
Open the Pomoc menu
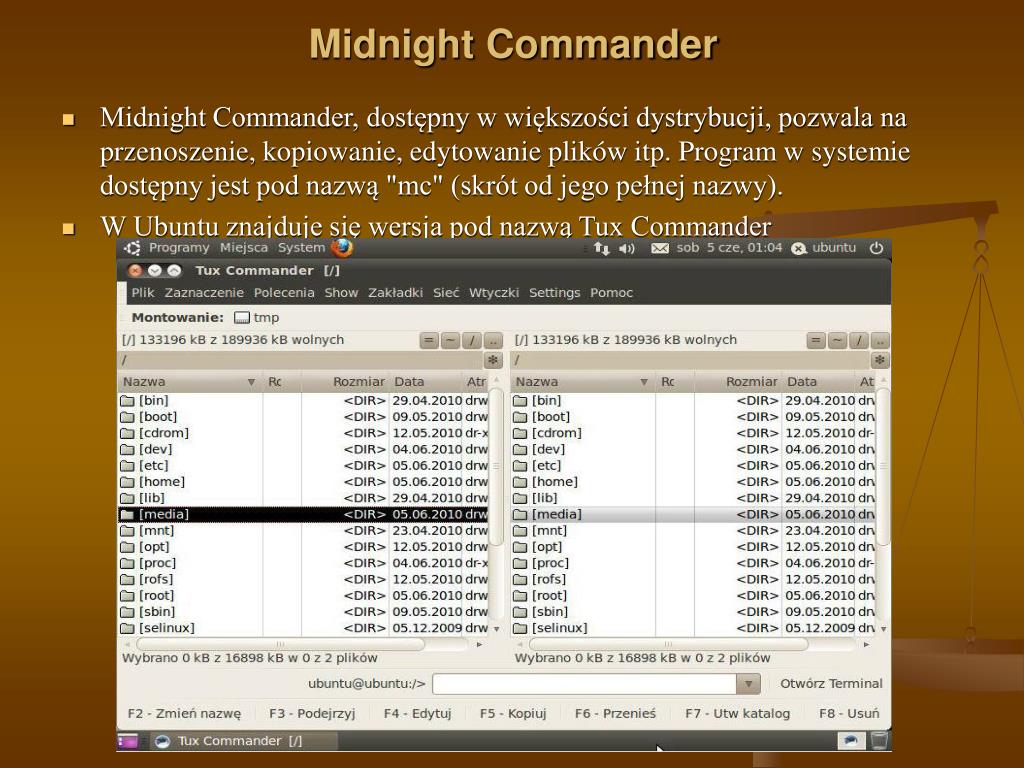pyautogui.click(x=611, y=293)
